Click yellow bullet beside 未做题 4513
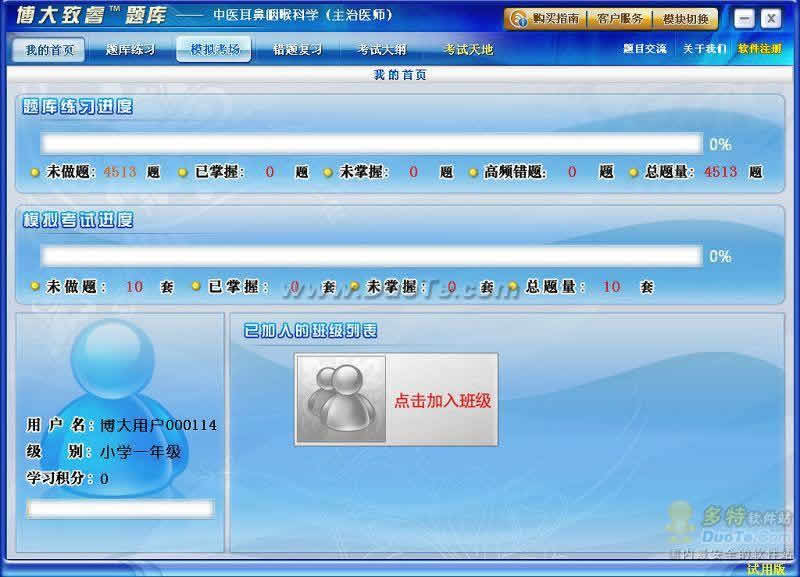 pyautogui.click(x=35, y=172)
